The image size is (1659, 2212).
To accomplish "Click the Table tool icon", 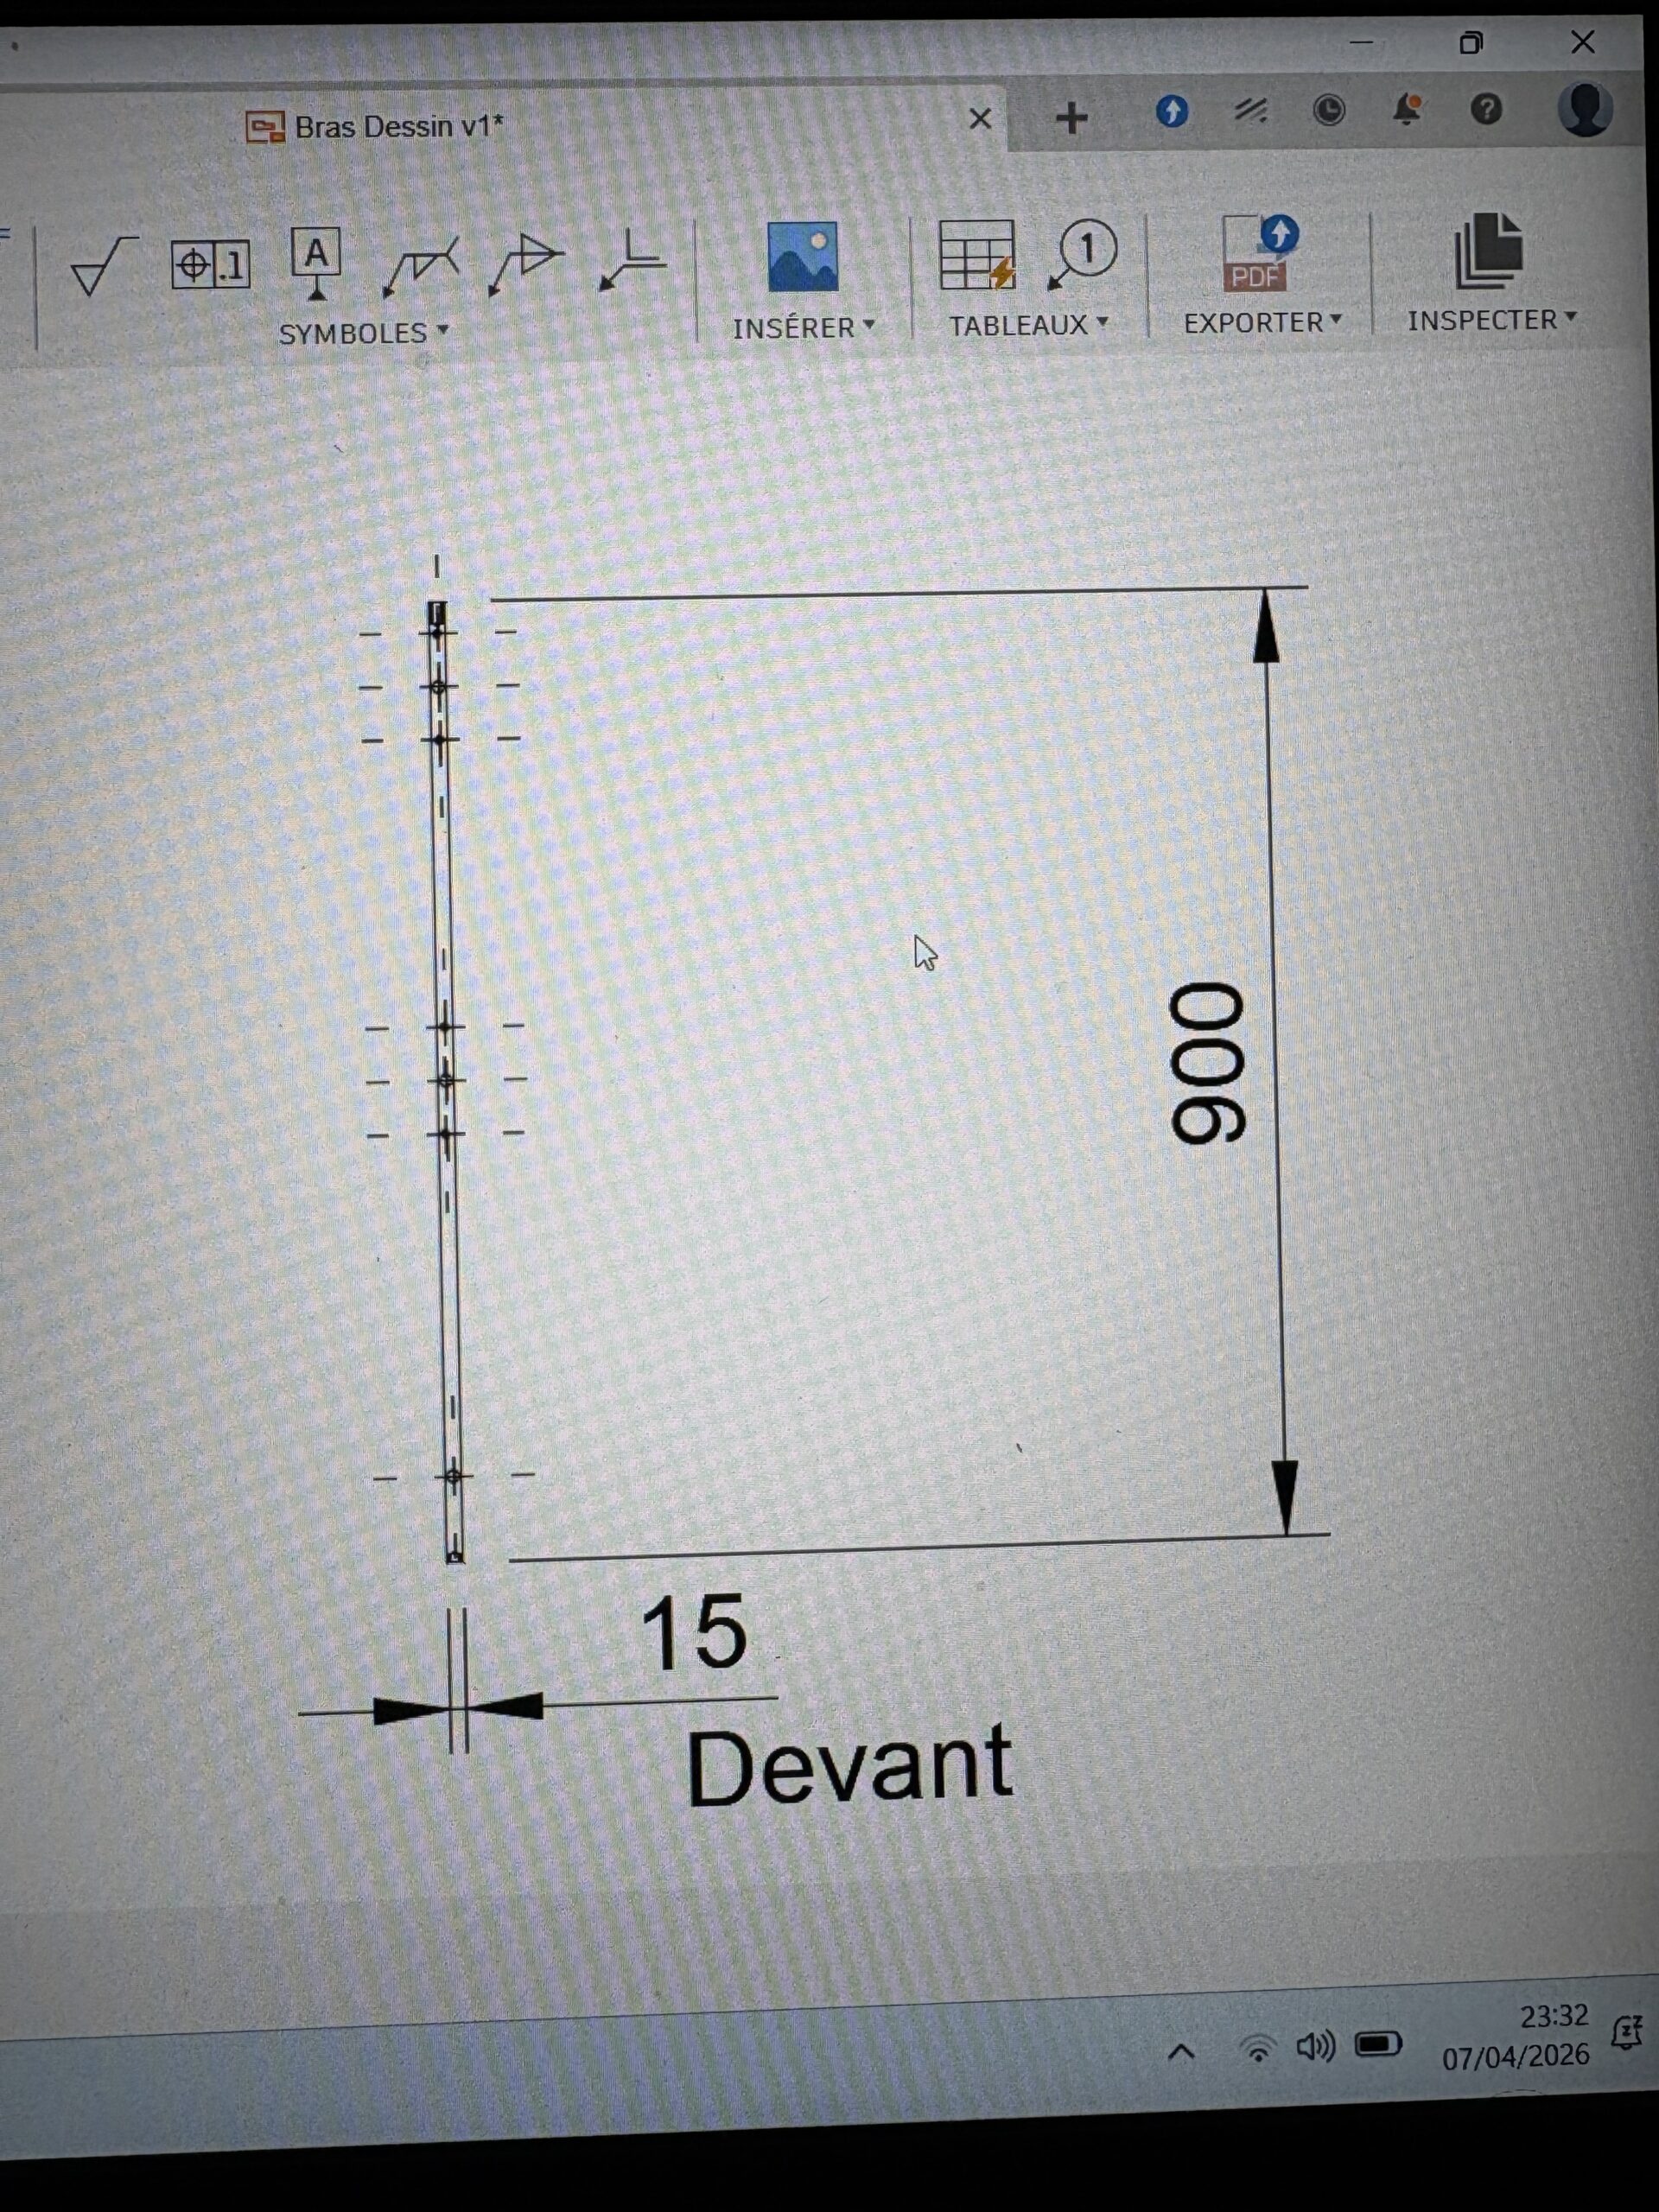I will pyautogui.click(x=977, y=256).
